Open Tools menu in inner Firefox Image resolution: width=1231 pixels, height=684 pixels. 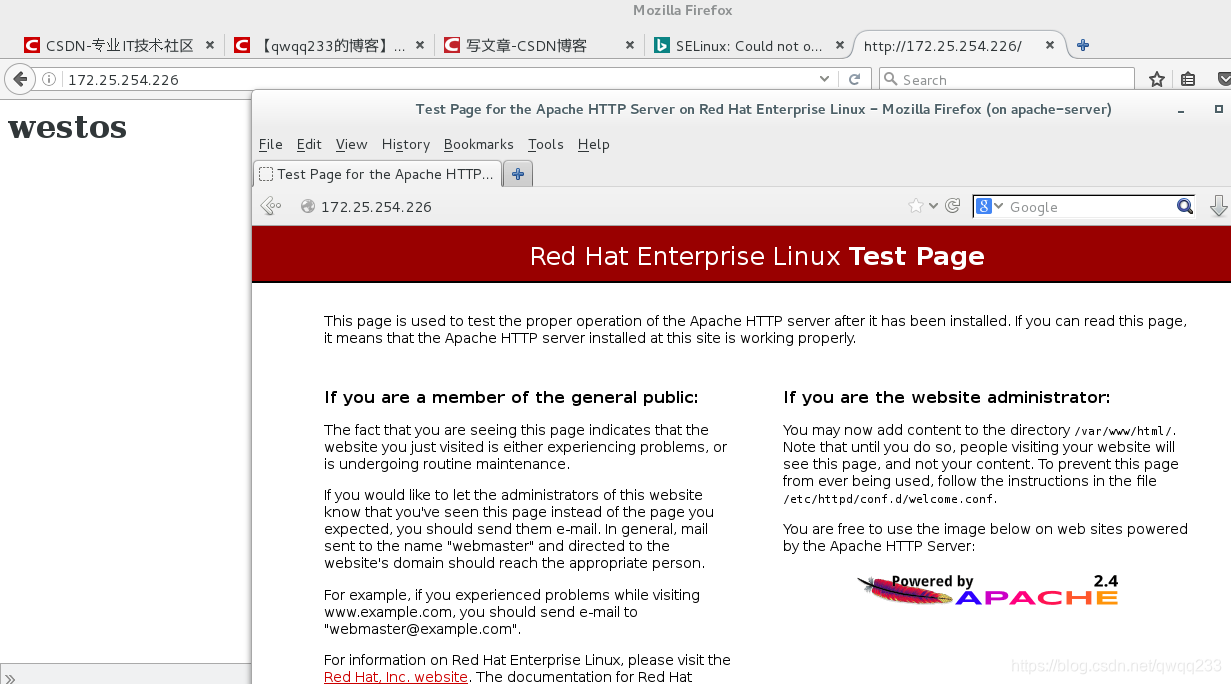click(546, 144)
